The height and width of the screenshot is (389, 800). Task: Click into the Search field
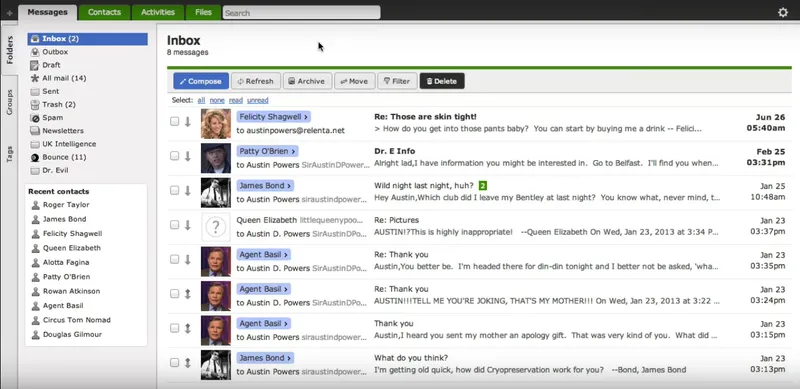pos(302,13)
